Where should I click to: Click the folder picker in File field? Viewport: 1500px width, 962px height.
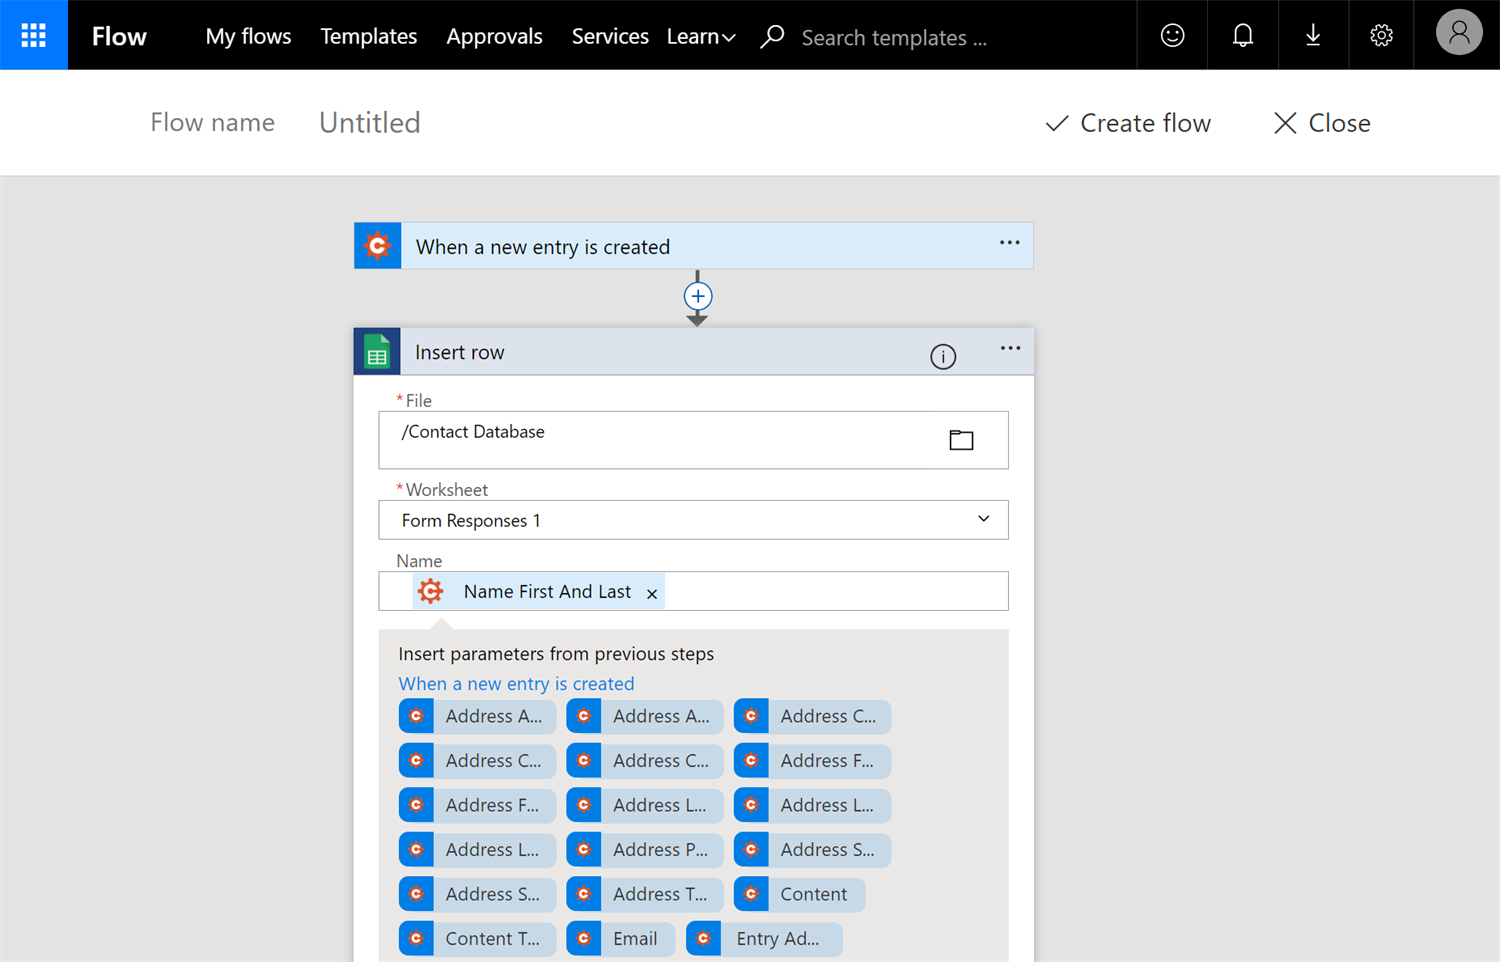click(x=961, y=440)
